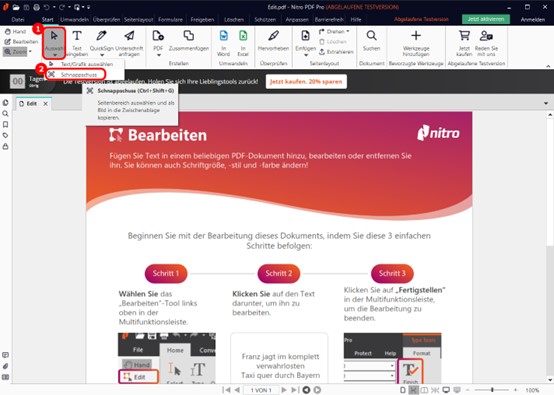554x395 pixels.
Task: Switch to the Umwandeln ribbon tab
Action: tap(74, 19)
